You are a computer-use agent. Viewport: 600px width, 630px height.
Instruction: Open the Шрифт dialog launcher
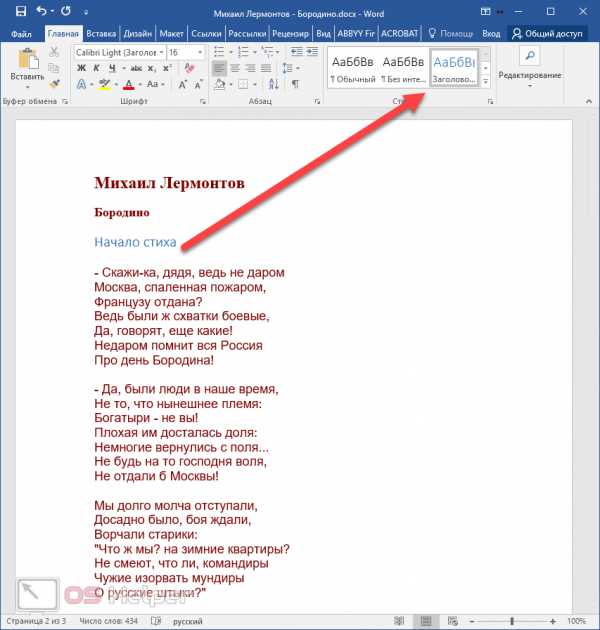click(203, 102)
